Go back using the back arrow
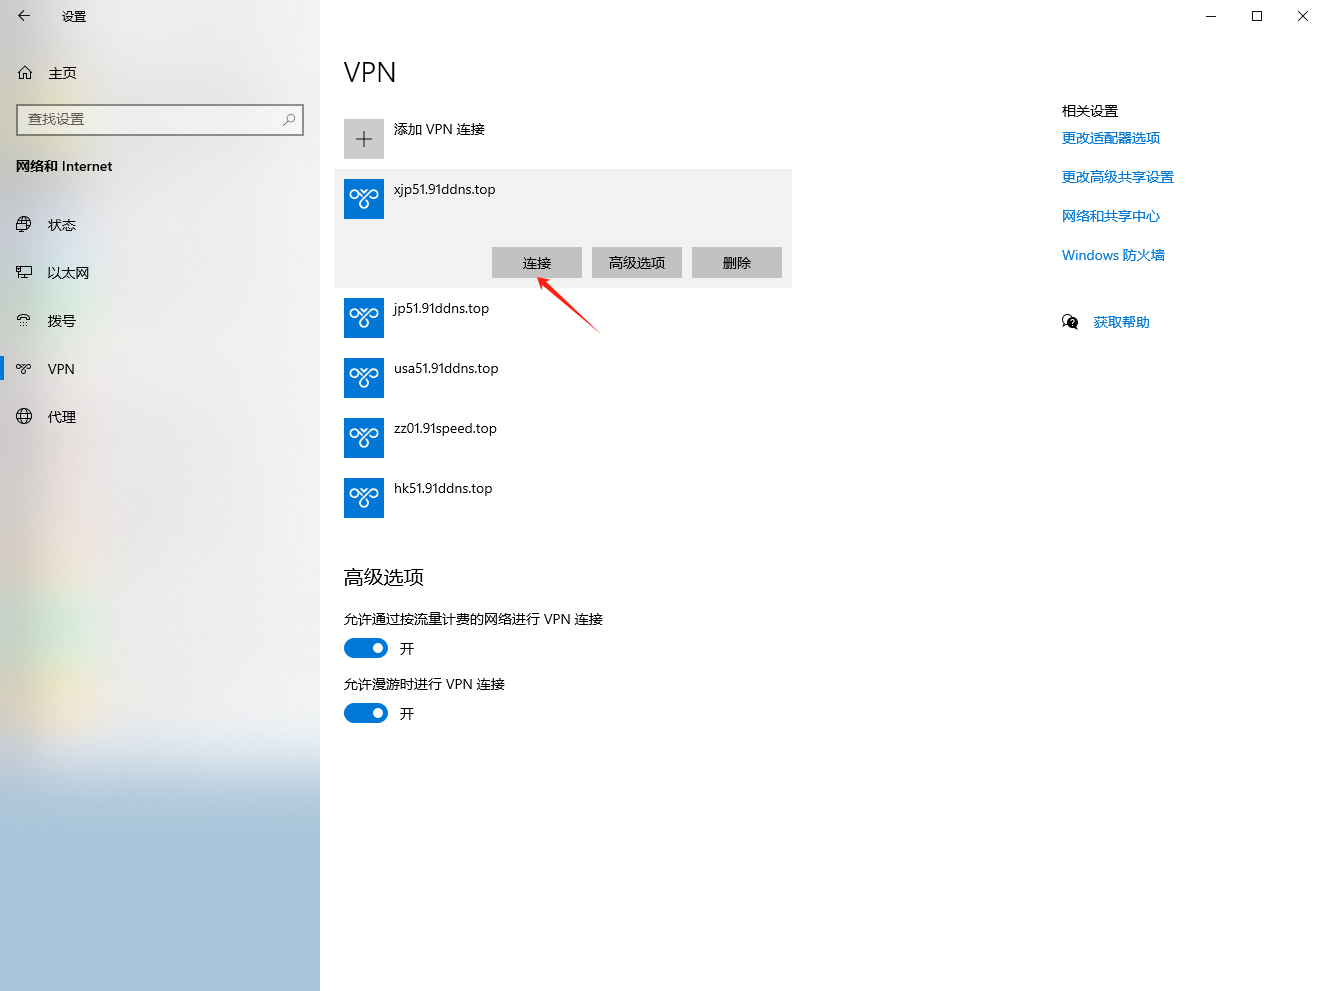Image resolution: width=1326 pixels, height=991 pixels. (x=24, y=16)
